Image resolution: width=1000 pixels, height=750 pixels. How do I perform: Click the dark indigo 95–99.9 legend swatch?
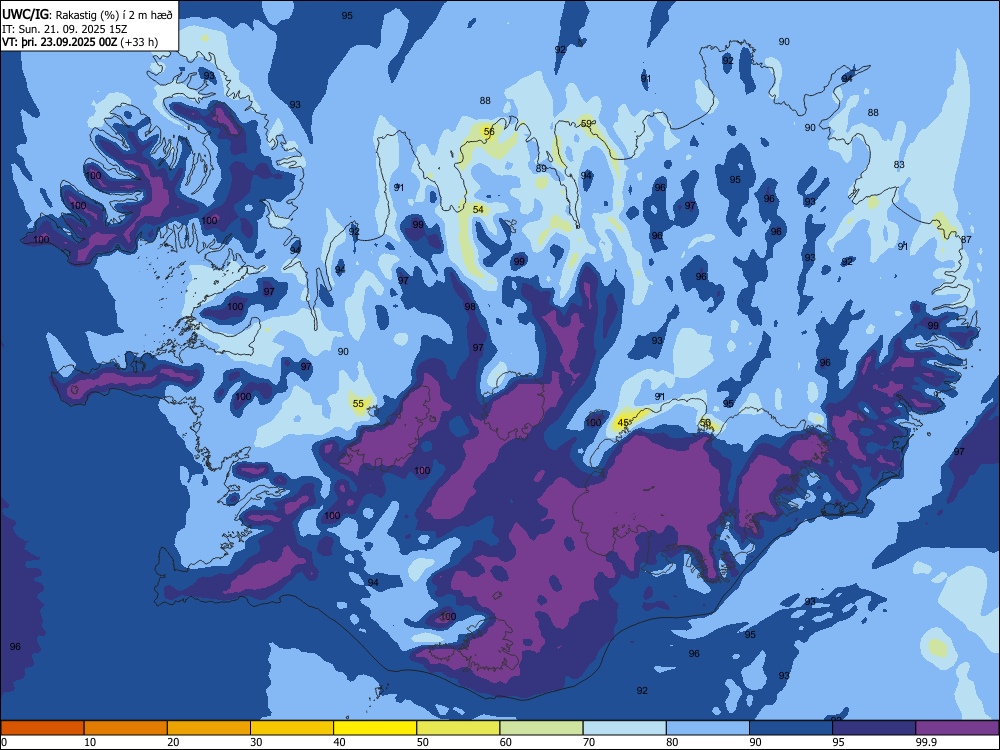874,728
